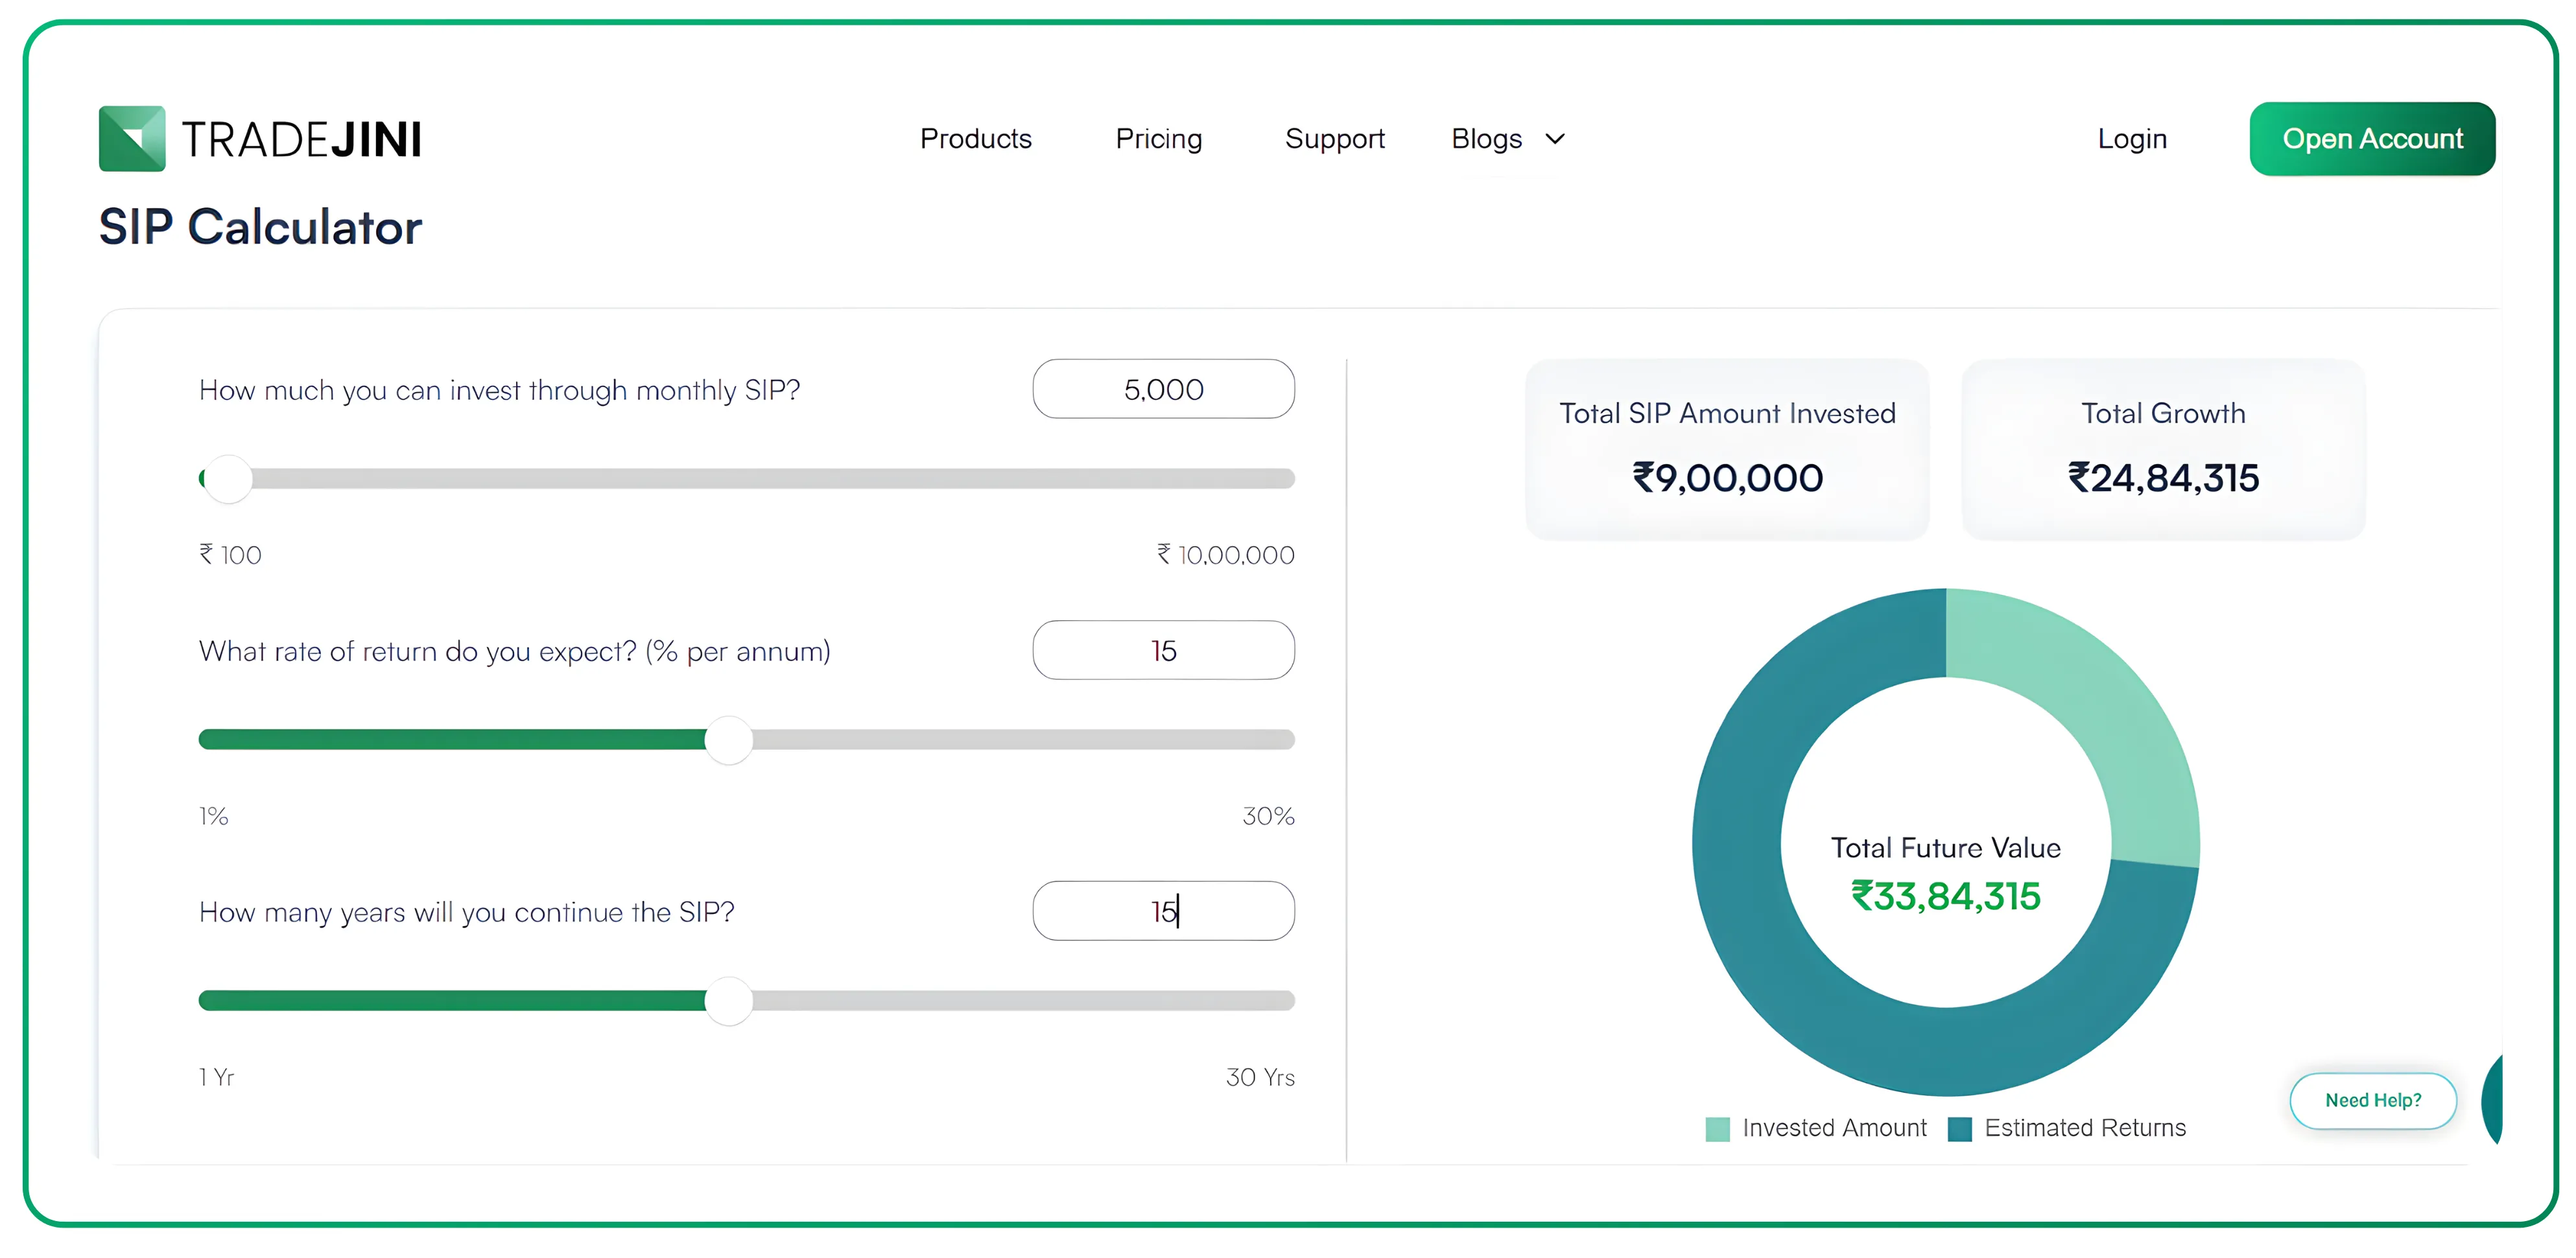The height and width of the screenshot is (1258, 2576).
Task: Click the ₹ 10,00,000 maximum label
Action: [1225, 555]
